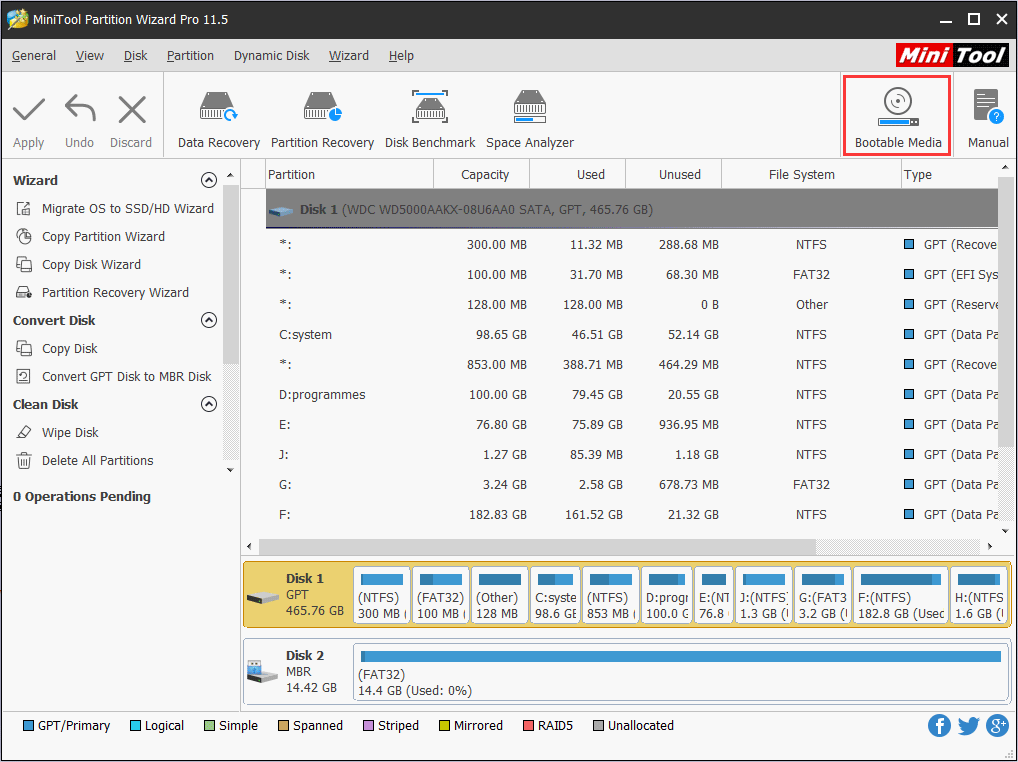Click the Convert GPT Disk to MBR Disk link
The width and height of the screenshot is (1018, 762).
click(x=127, y=376)
